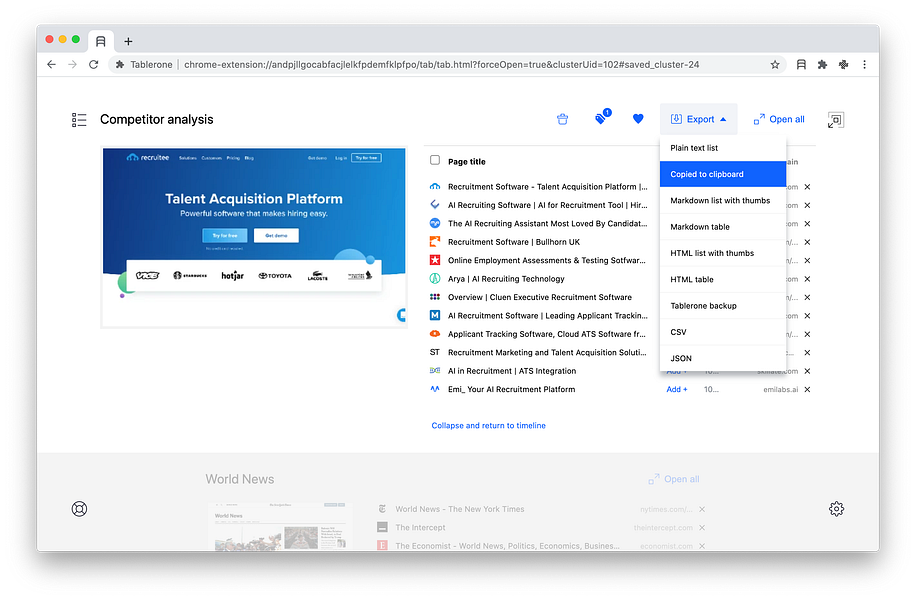Open the Chrome extensions puzzle icon
This screenshot has width=916, height=600.
pos(822,64)
